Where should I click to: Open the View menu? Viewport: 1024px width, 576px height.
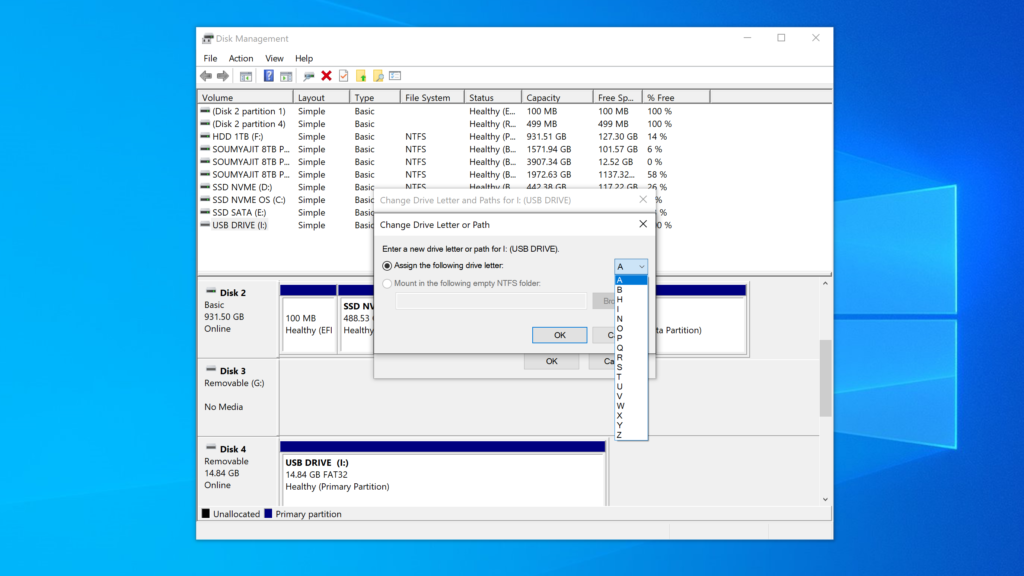[x=274, y=58]
